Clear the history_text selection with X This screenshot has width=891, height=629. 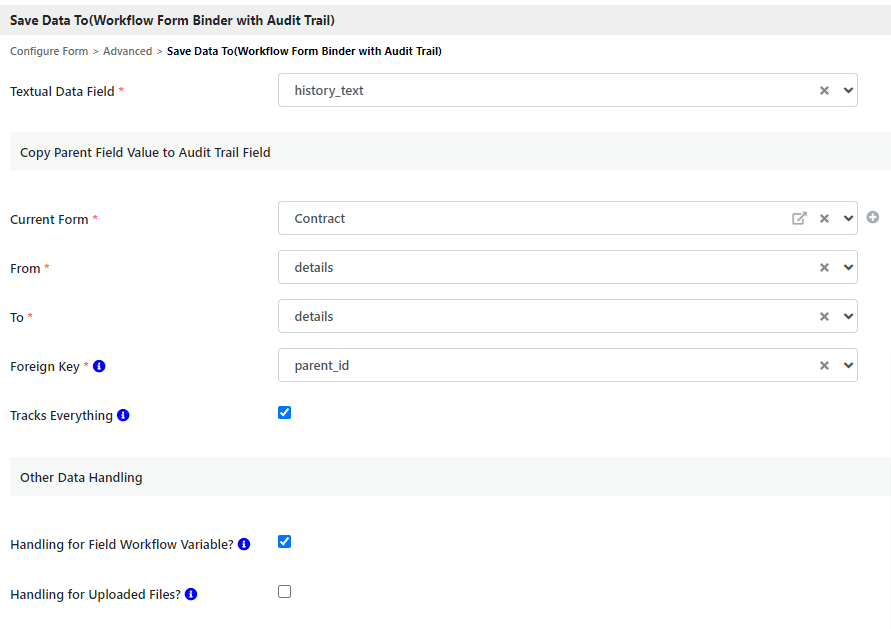coord(825,90)
